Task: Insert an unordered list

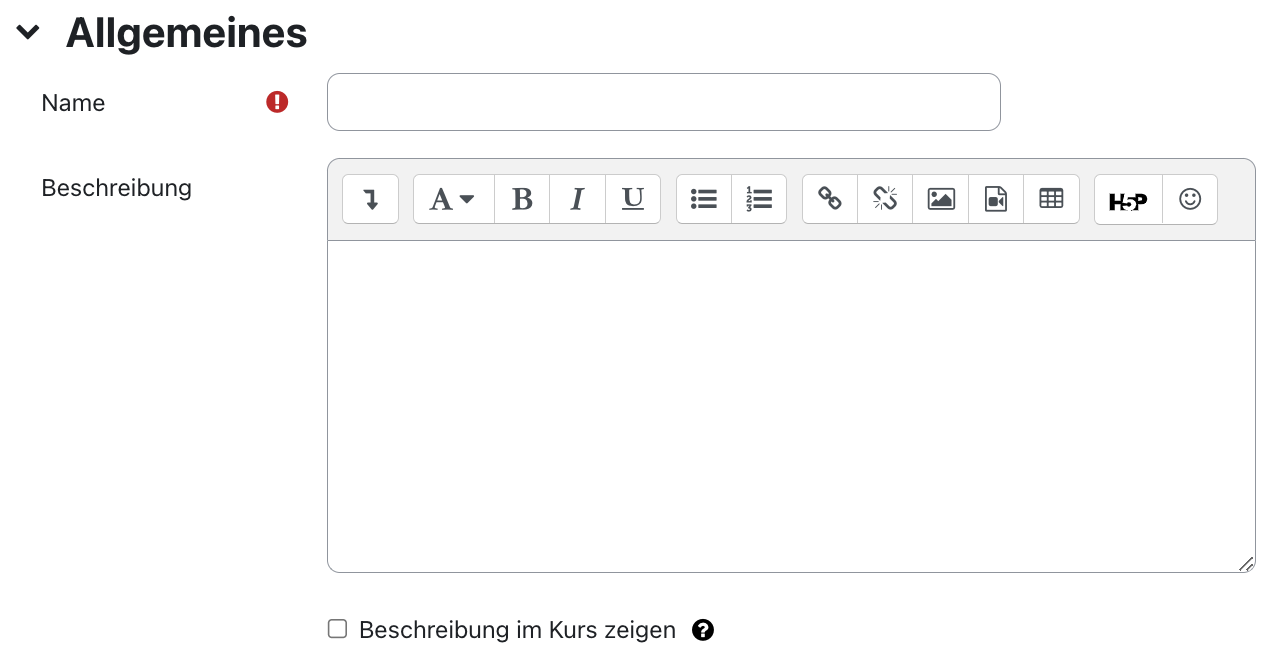Action: [x=703, y=199]
